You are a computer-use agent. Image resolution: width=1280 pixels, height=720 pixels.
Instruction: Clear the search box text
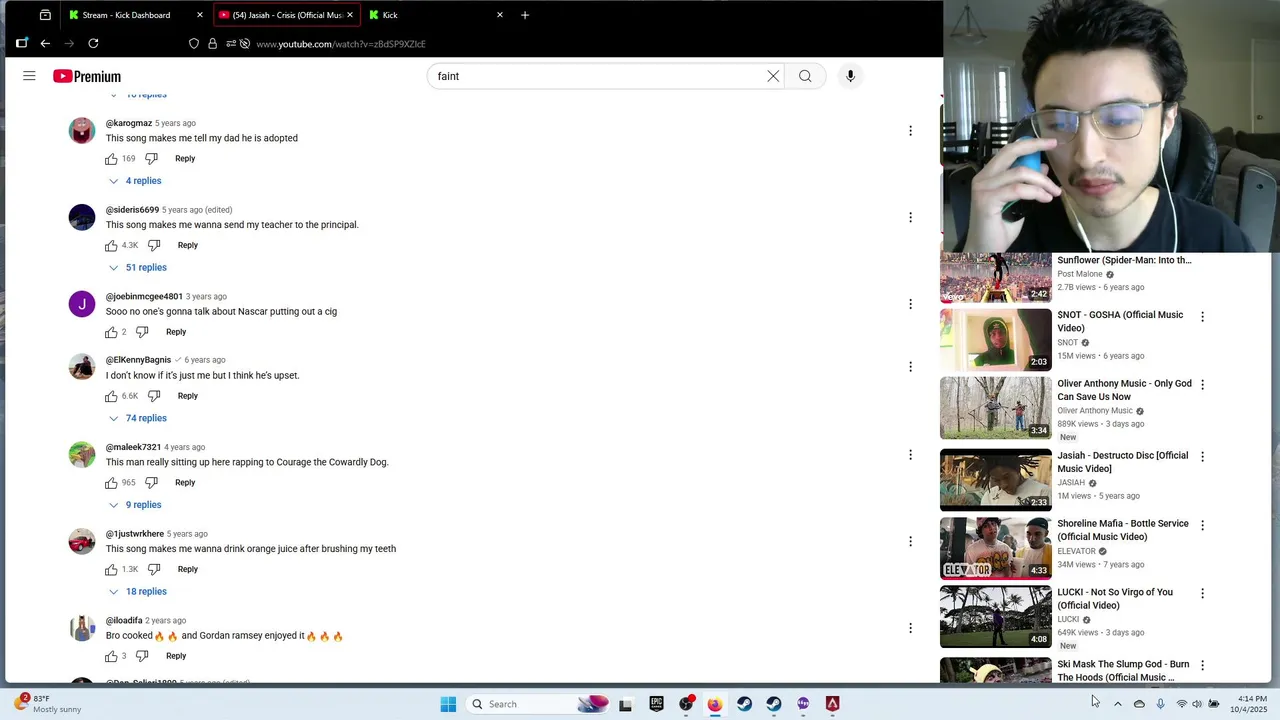point(773,76)
